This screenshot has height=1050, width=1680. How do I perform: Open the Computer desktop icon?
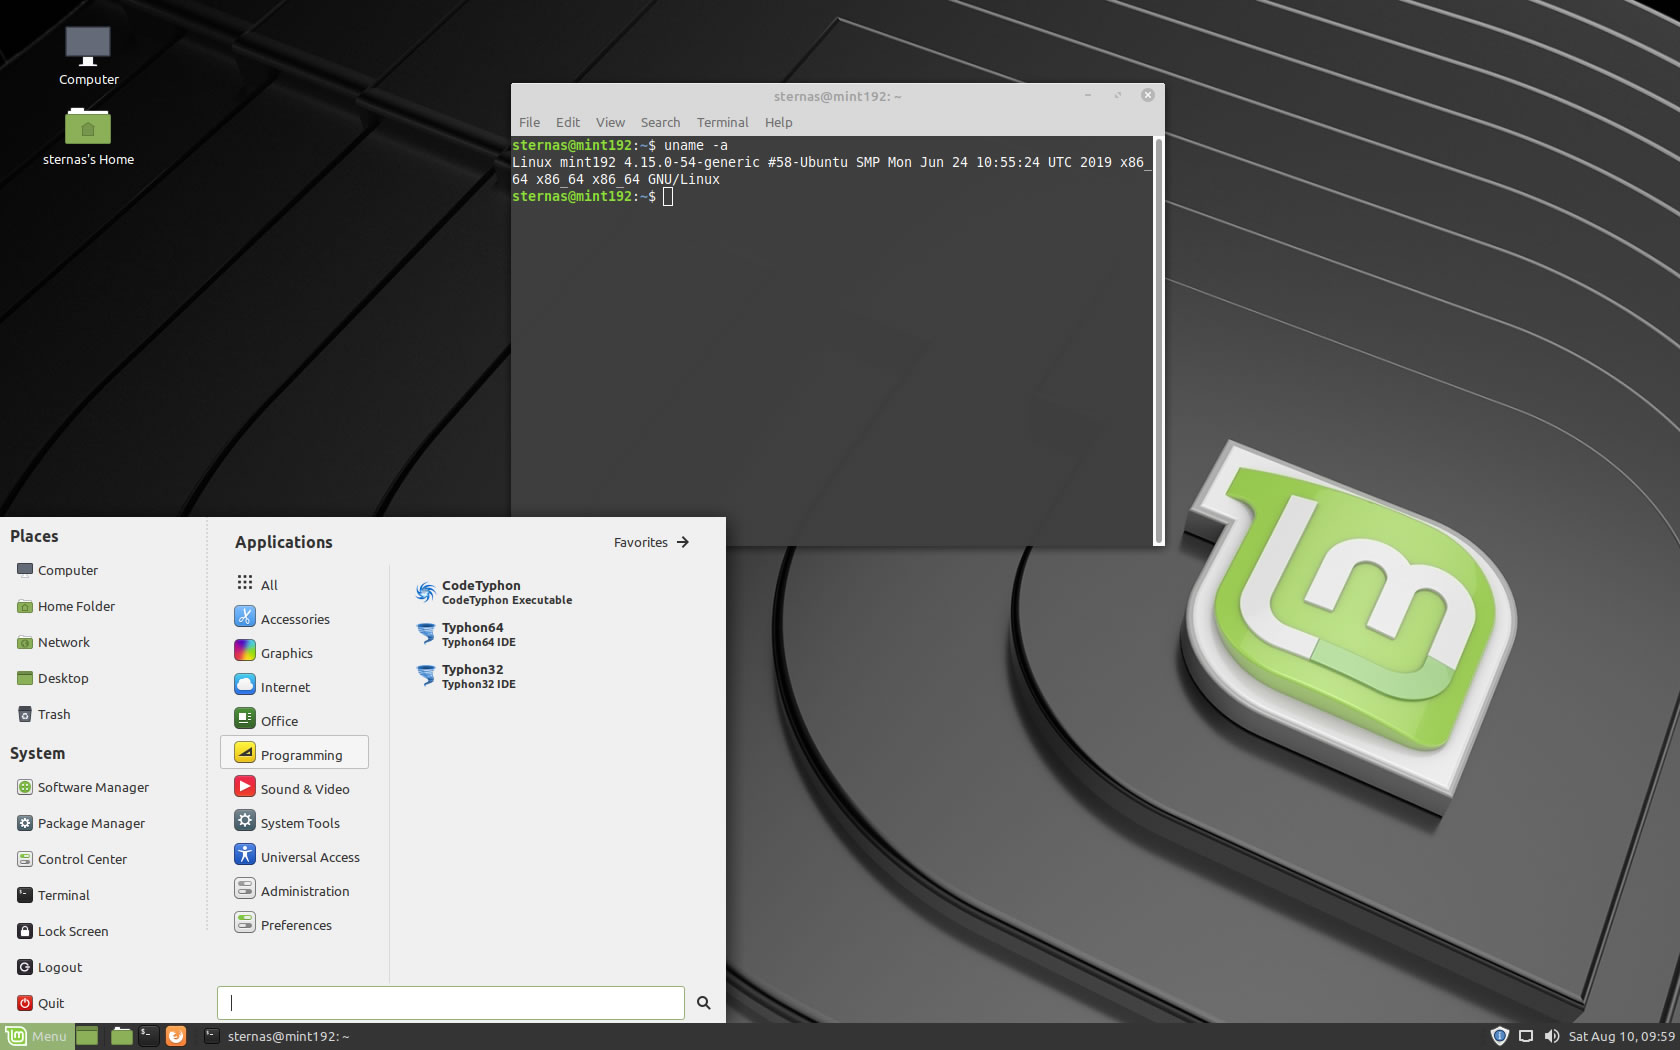tap(88, 56)
